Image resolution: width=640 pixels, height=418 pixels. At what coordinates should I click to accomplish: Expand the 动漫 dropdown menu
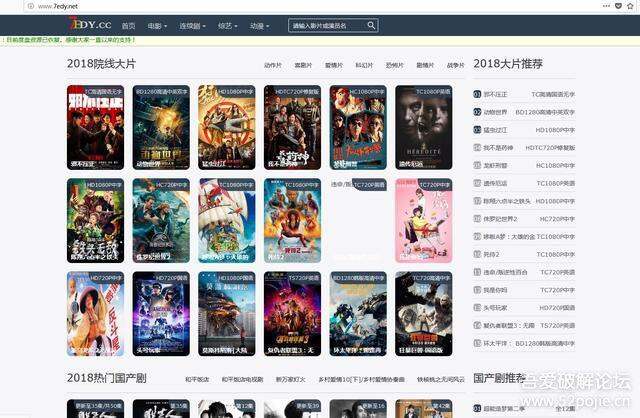click(x=259, y=26)
